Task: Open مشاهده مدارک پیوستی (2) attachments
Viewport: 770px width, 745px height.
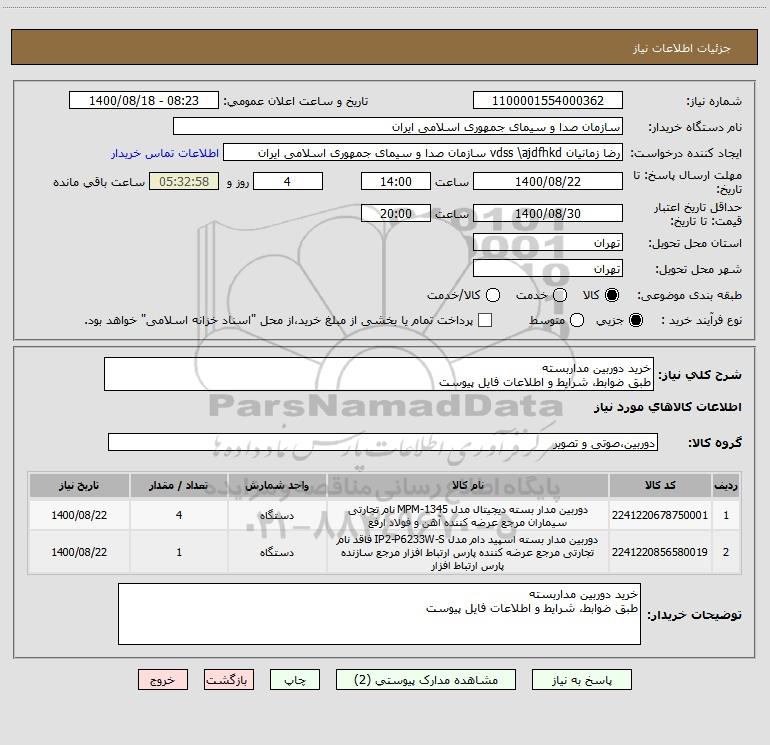Action: coord(426,680)
